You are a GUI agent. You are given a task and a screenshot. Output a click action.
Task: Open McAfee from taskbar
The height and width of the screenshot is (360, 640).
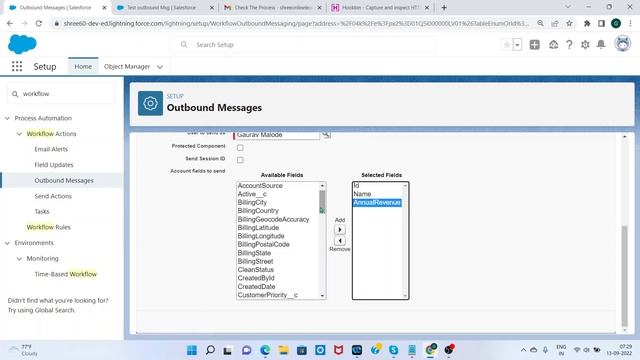click(x=338, y=350)
